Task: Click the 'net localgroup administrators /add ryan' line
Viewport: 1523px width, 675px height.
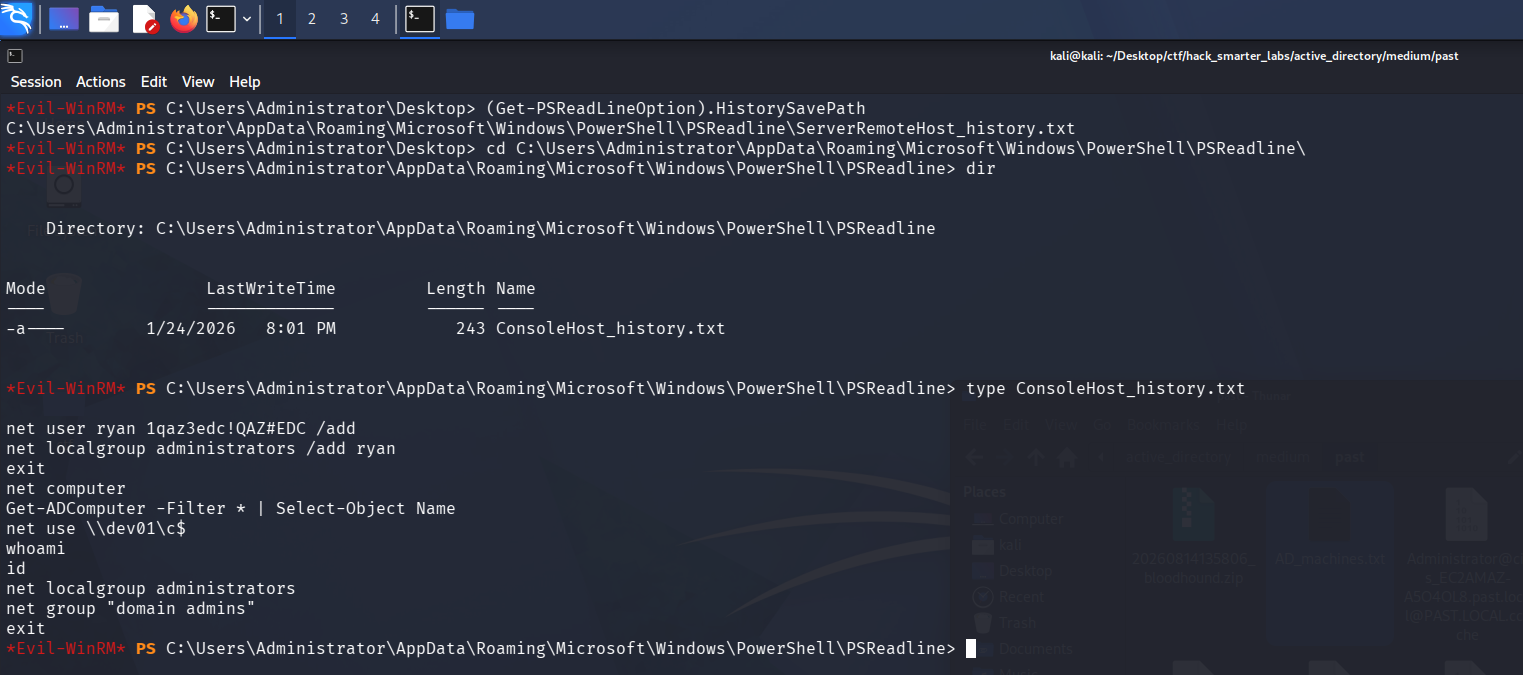Action: (x=201, y=448)
